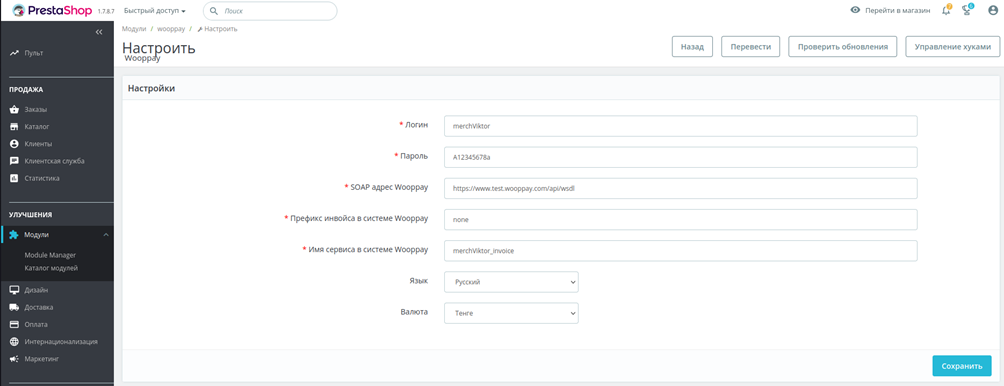Open Интернационализация in the sidebar
The width and height of the screenshot is (1004, 386).
(54, 341)
